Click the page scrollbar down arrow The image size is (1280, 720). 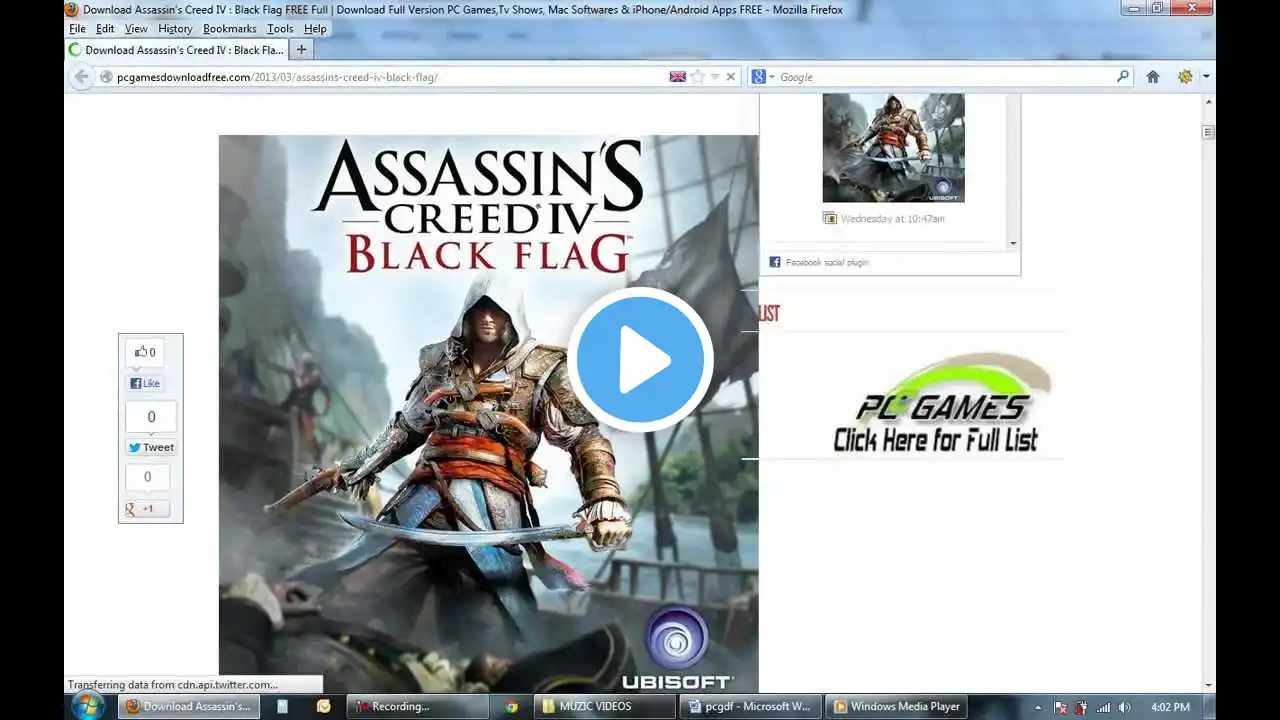click(x=1208, y=686)
